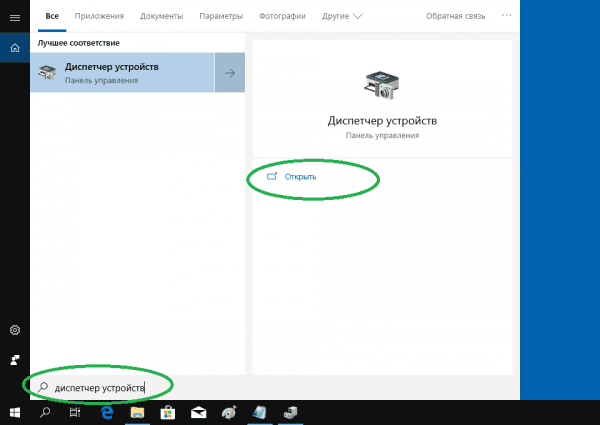Click the Обратная связь link

coord(455,16)
